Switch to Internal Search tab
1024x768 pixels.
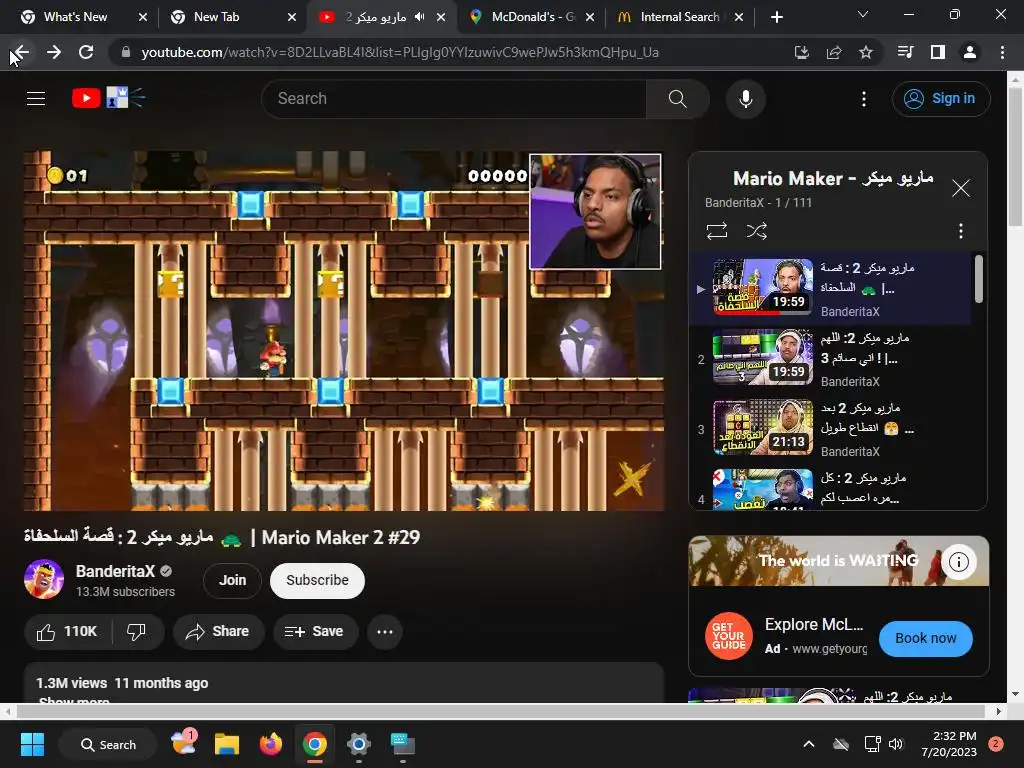[x=679, y=17]
